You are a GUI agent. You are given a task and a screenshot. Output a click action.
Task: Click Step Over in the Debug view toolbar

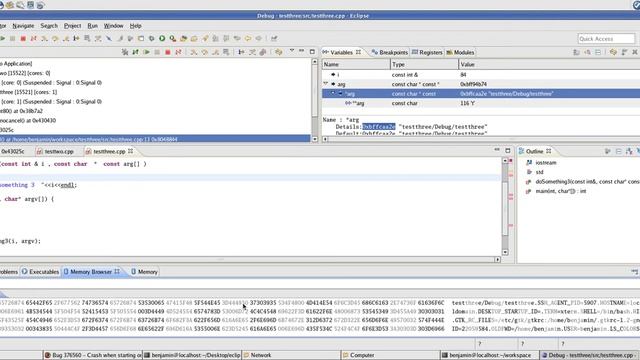tap(204, 52)
